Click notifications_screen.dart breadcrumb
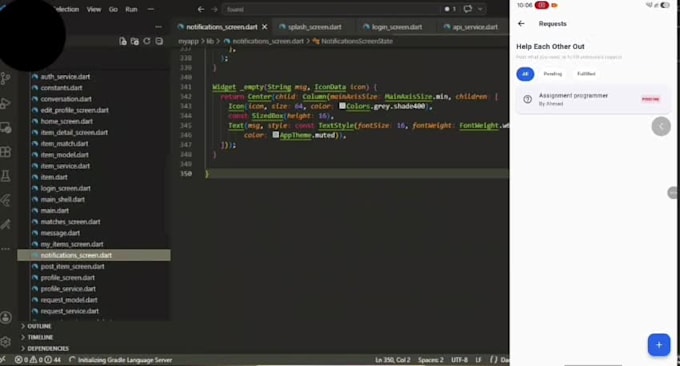Viewport: 680px width, 366px height. 268,41
